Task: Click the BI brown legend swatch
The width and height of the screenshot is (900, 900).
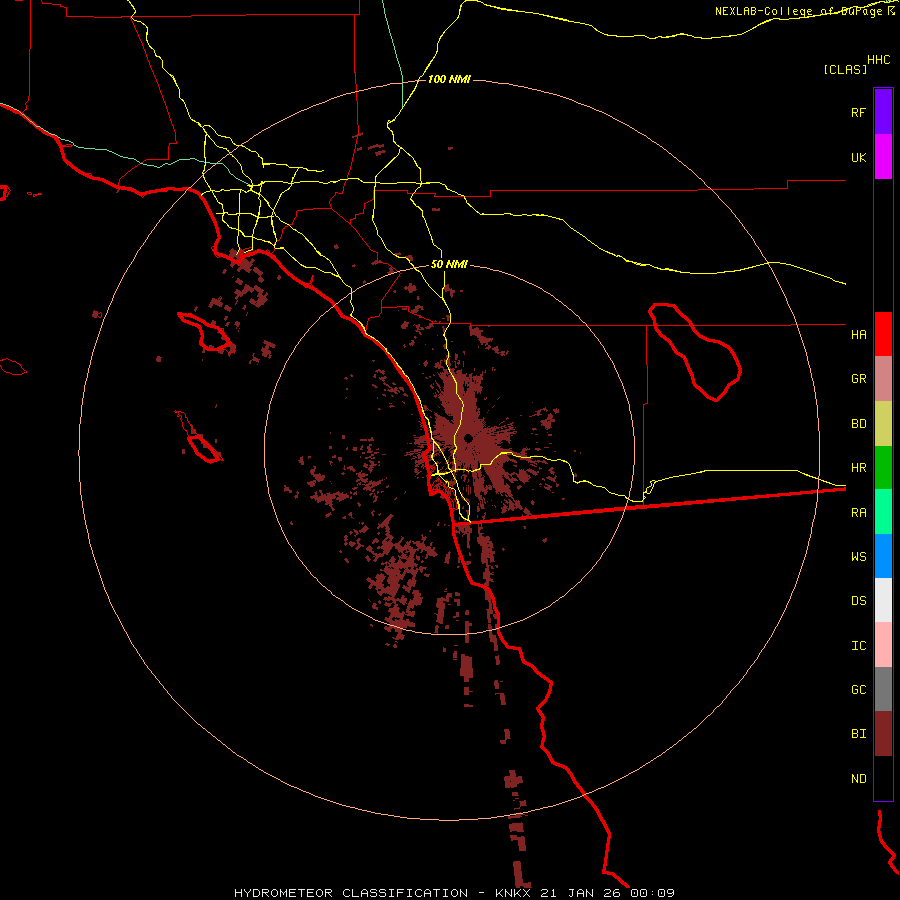Action: (x=883, y=734)
